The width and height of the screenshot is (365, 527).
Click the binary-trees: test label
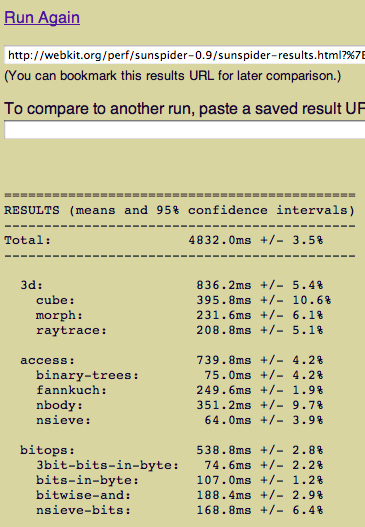tap(87, 375)
